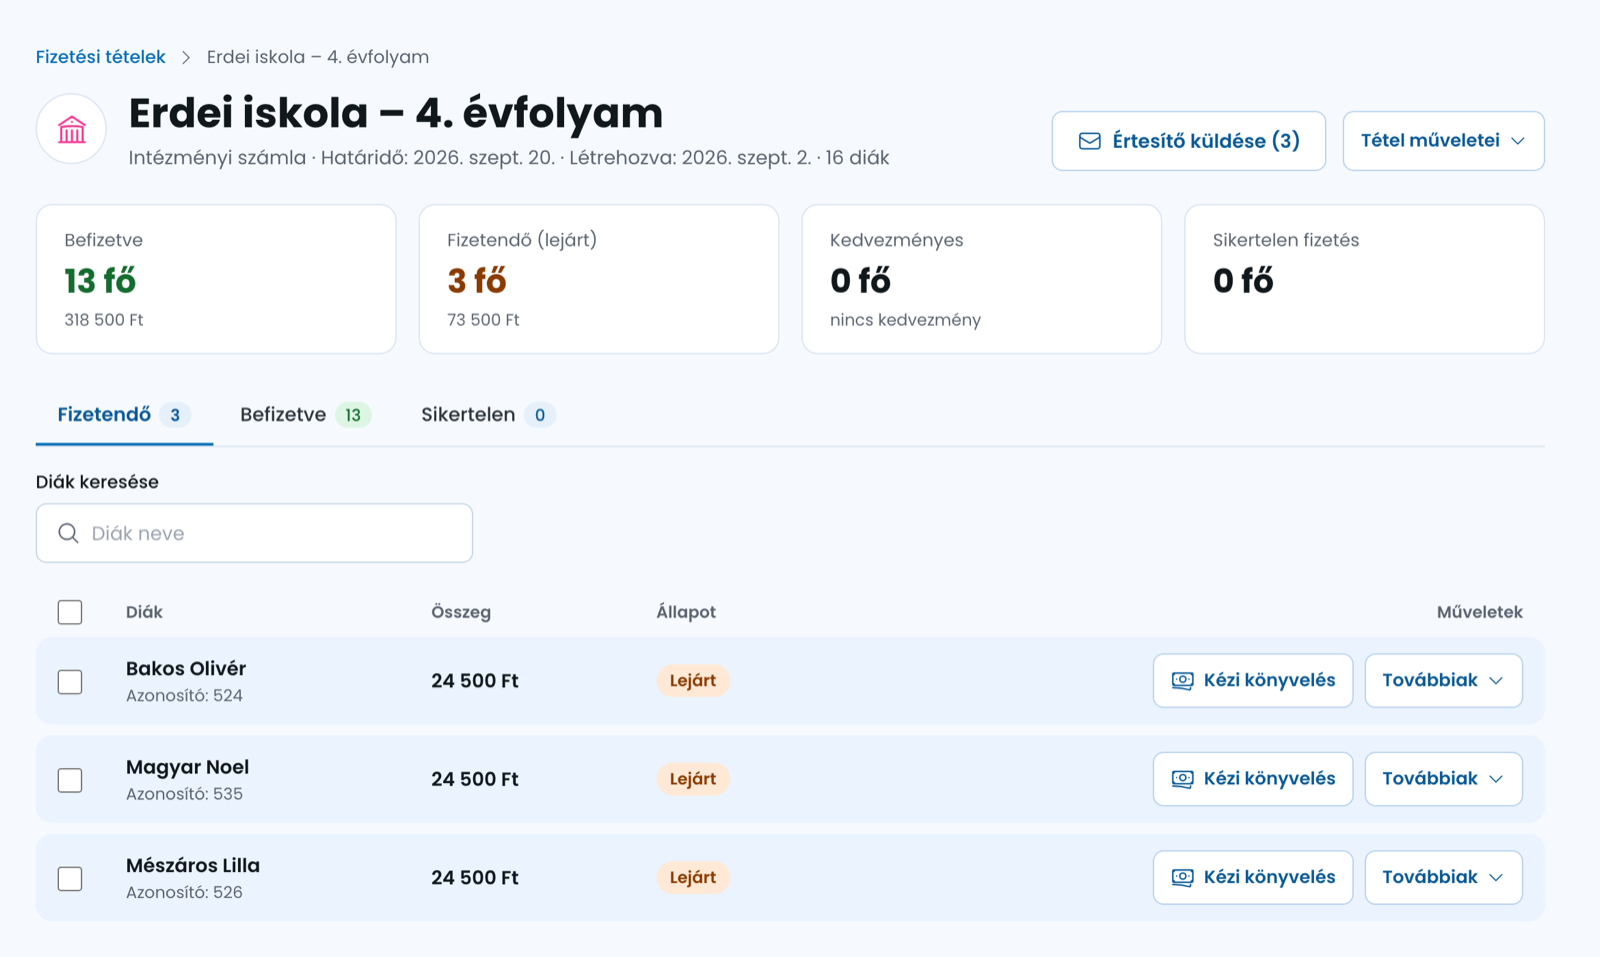The height and width of the screenshot is (957, 1600).
Task: Check the box for Bakos Olivér
Action: (70, 682)
